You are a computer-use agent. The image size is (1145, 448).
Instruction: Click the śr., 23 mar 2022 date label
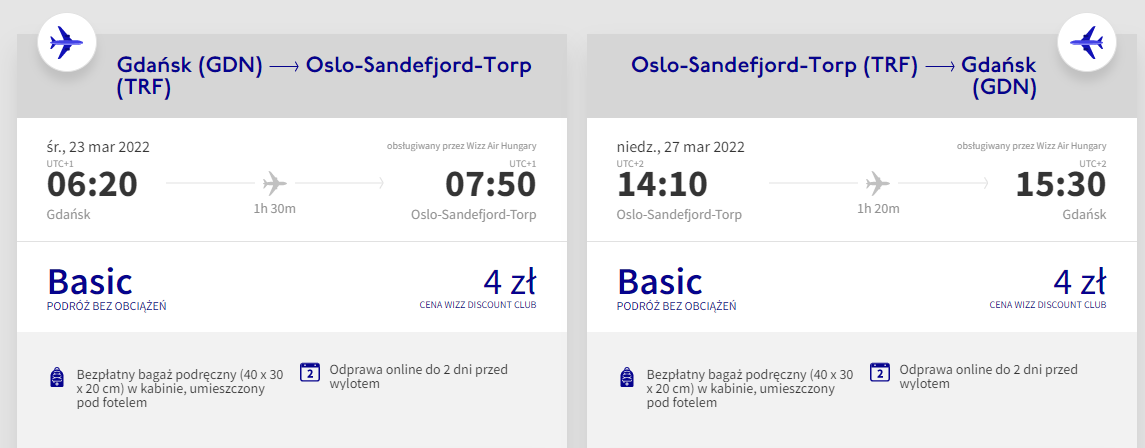coord(98,147)
